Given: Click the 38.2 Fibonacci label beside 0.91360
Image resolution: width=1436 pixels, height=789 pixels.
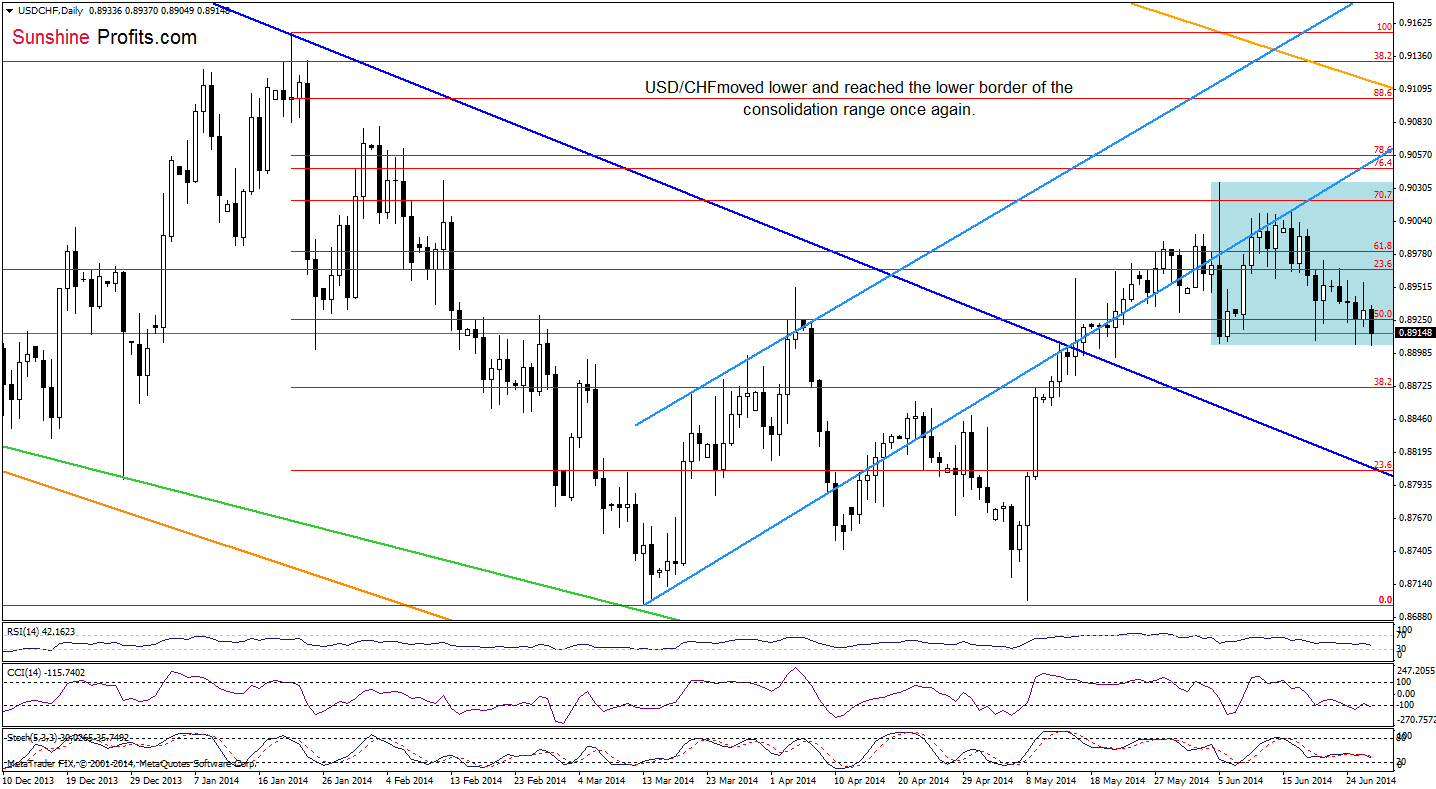Looking at the screenshot, I should point(1383,56).
